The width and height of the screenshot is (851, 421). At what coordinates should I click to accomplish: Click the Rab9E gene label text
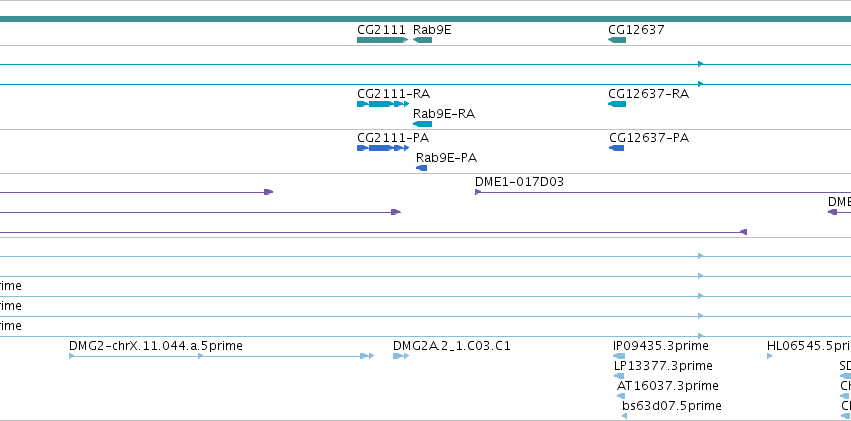coord(432,30)
